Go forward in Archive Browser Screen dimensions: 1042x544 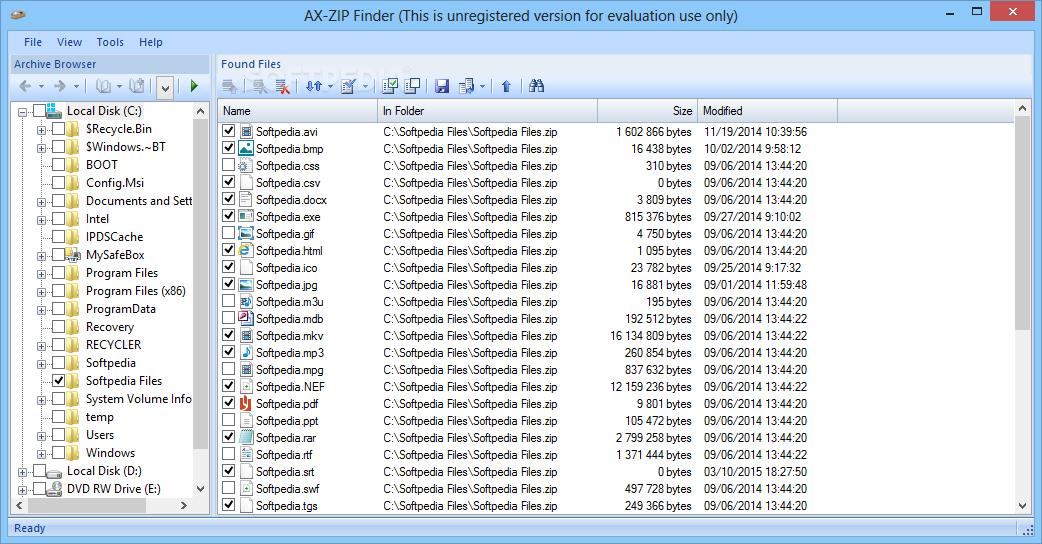[x=60, y=86]
